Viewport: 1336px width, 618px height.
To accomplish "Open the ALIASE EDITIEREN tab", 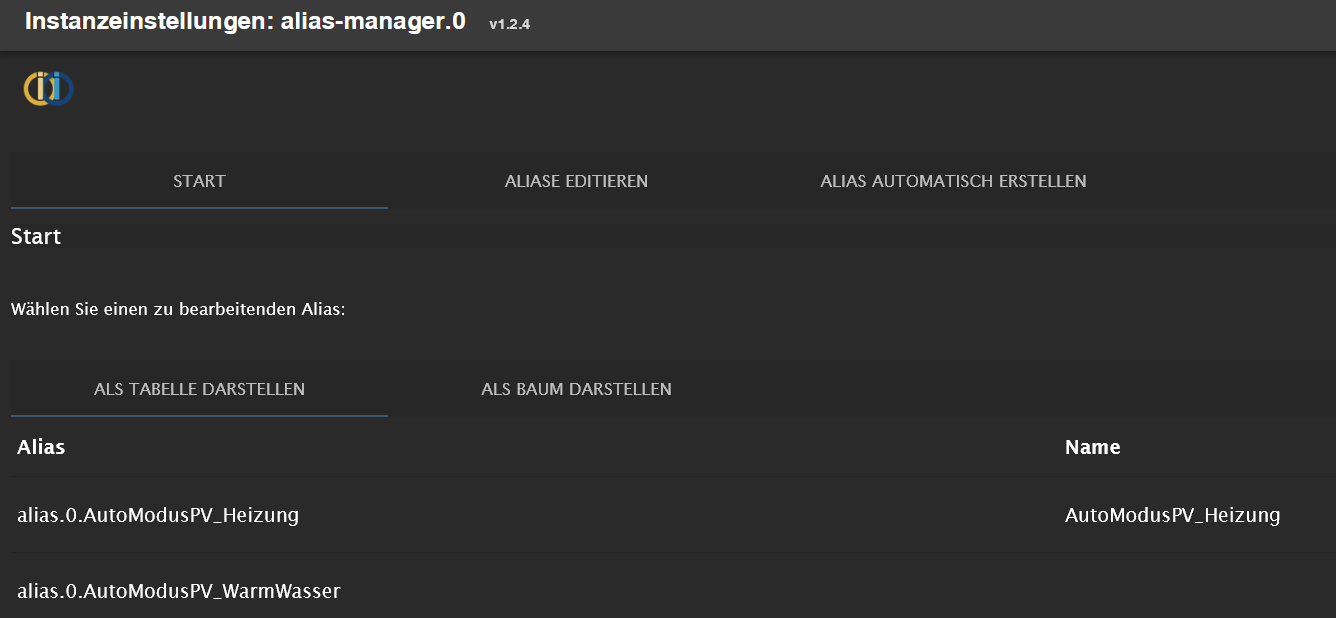I will (576, 181).
